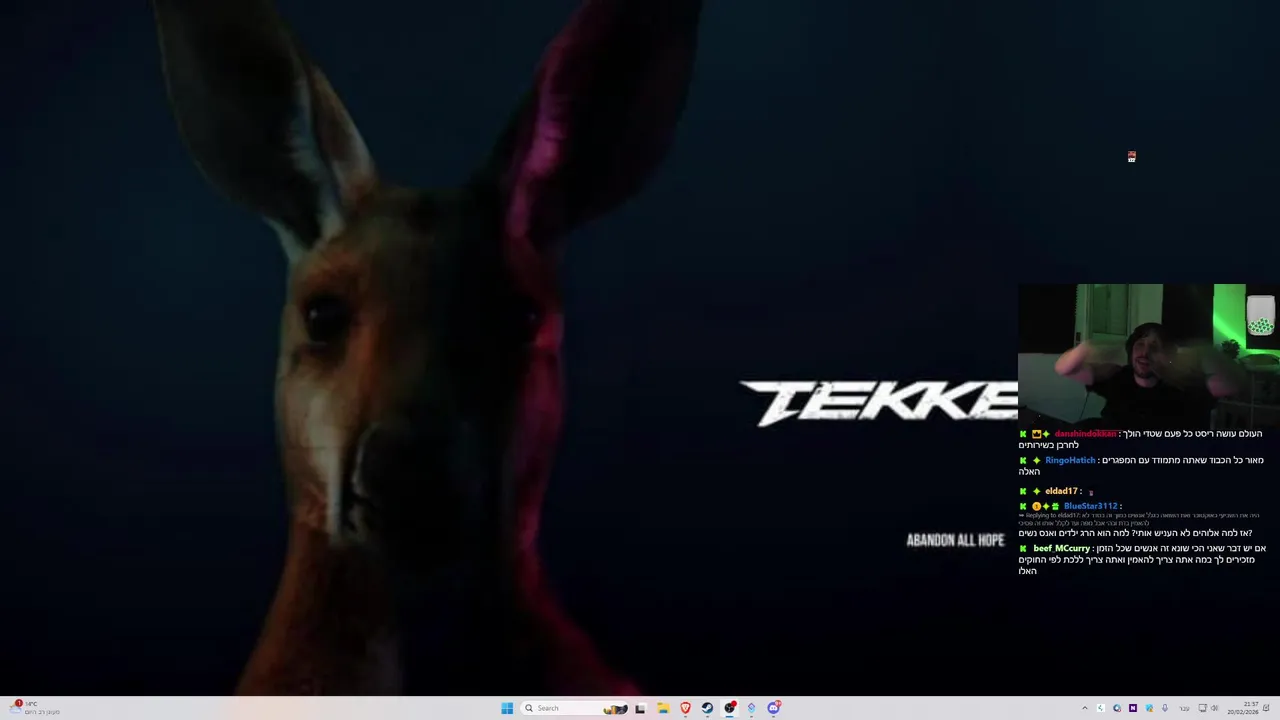Click username BlueStar3112 in chat
This screenshot has width=1280, height=720.
pos(1090,506)
